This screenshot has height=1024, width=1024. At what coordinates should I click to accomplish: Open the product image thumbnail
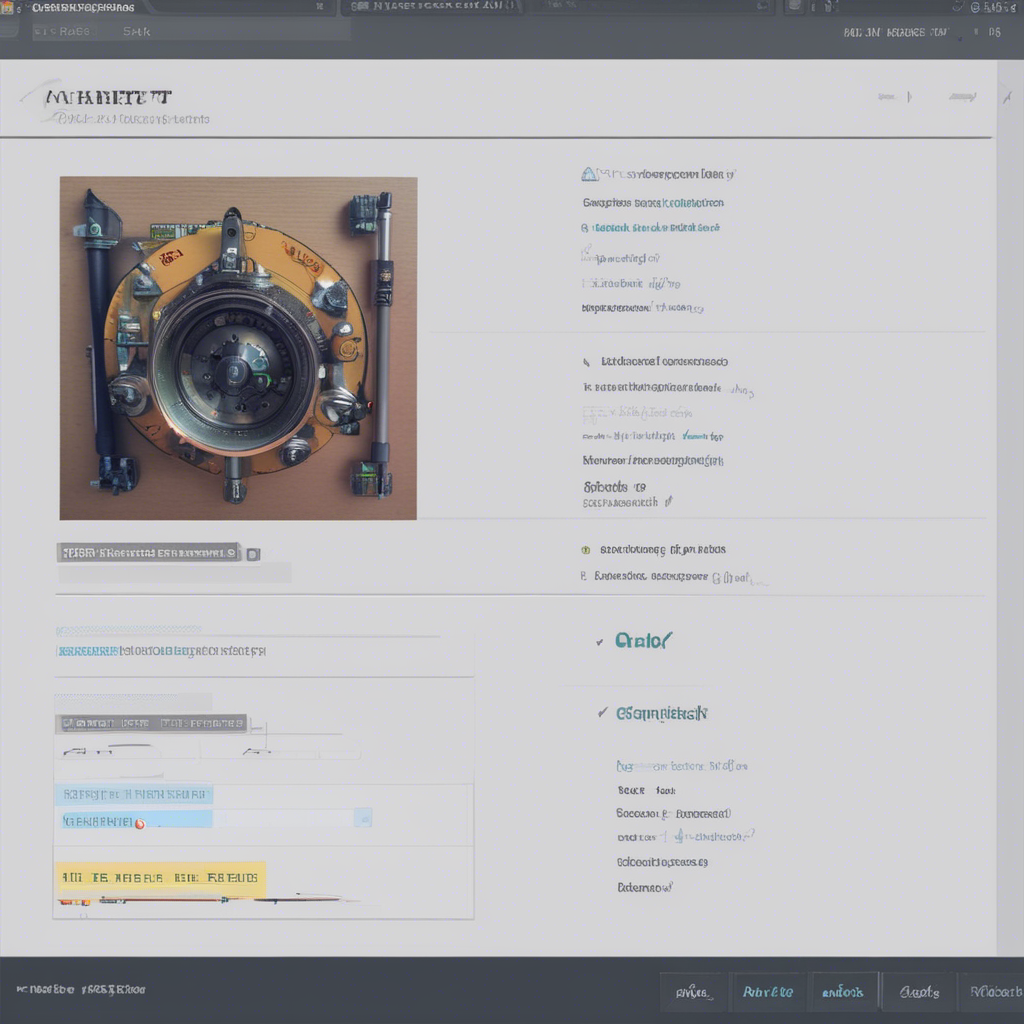click(x=238, y=347)
